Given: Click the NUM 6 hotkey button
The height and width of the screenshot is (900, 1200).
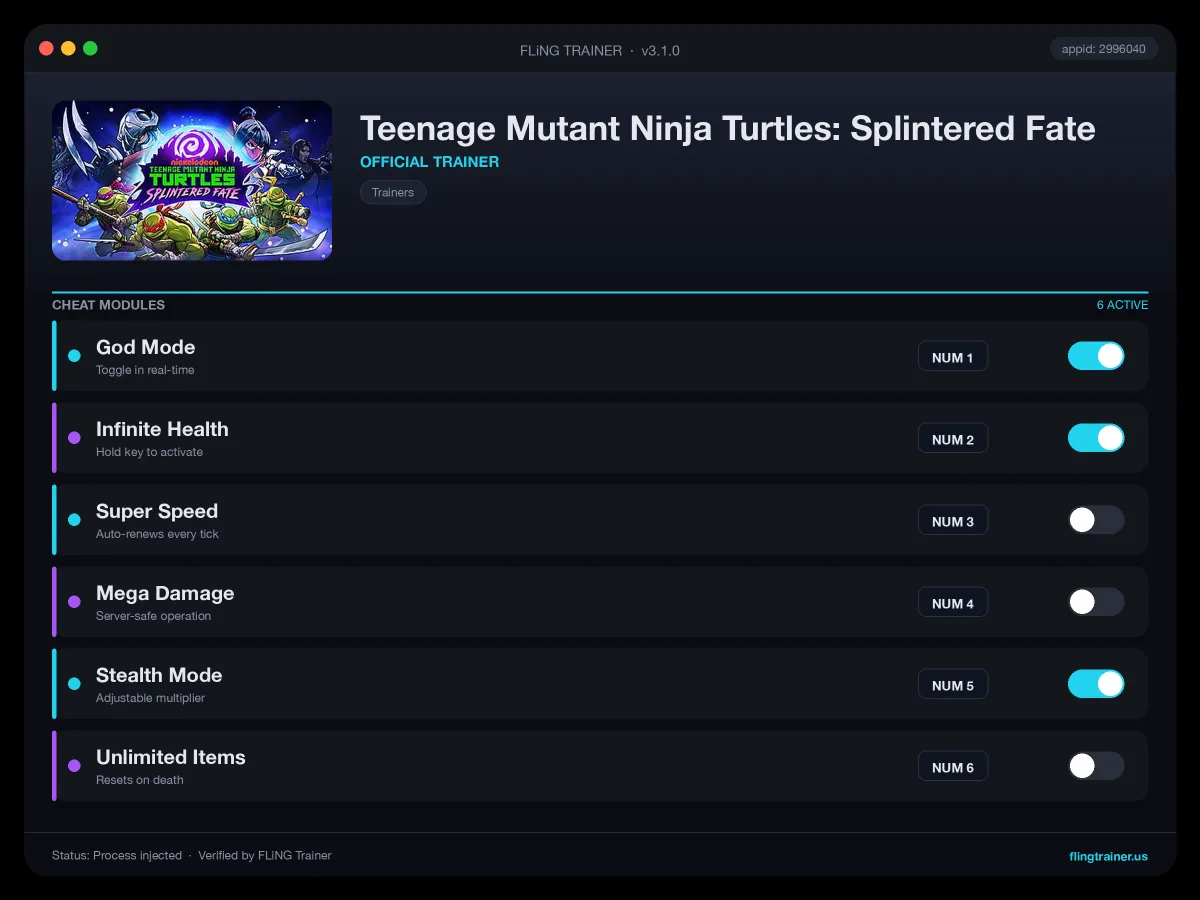Looking at the screenshot, I should point(953,767).
